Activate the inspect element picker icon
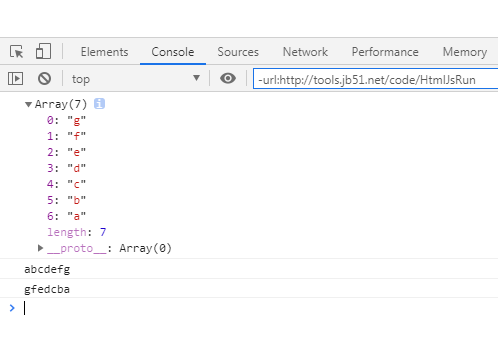The image size is (498, 364). pyautogui.click(x=17, y=52)
